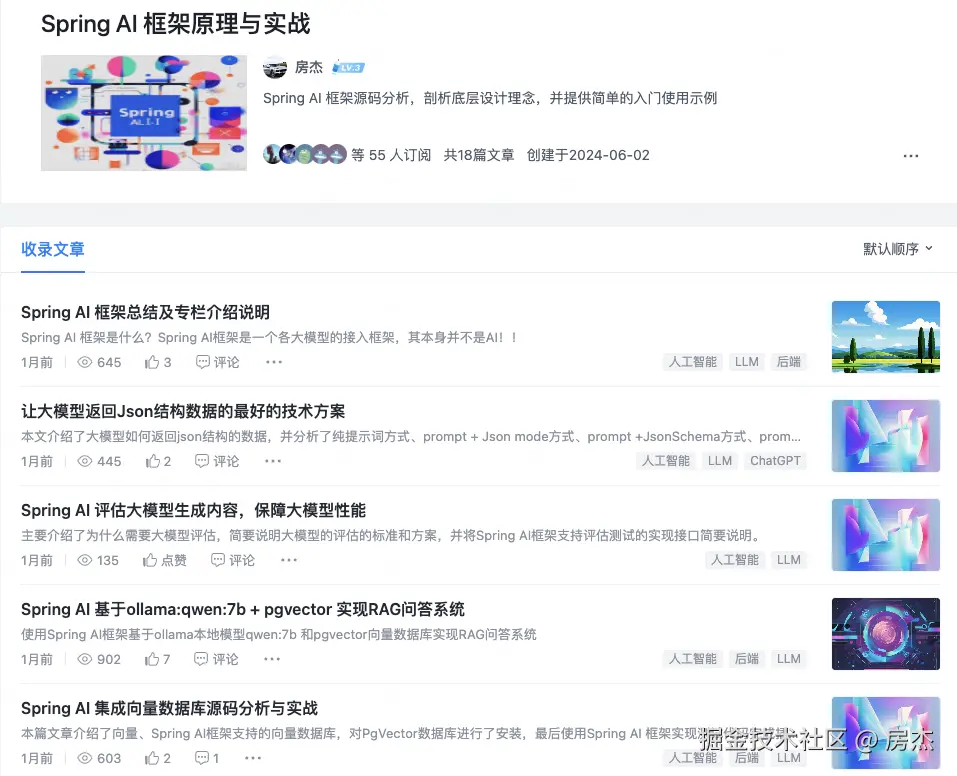
Task: Click LLM tag on ollama RAG article
Action: [x=789, y=658]
